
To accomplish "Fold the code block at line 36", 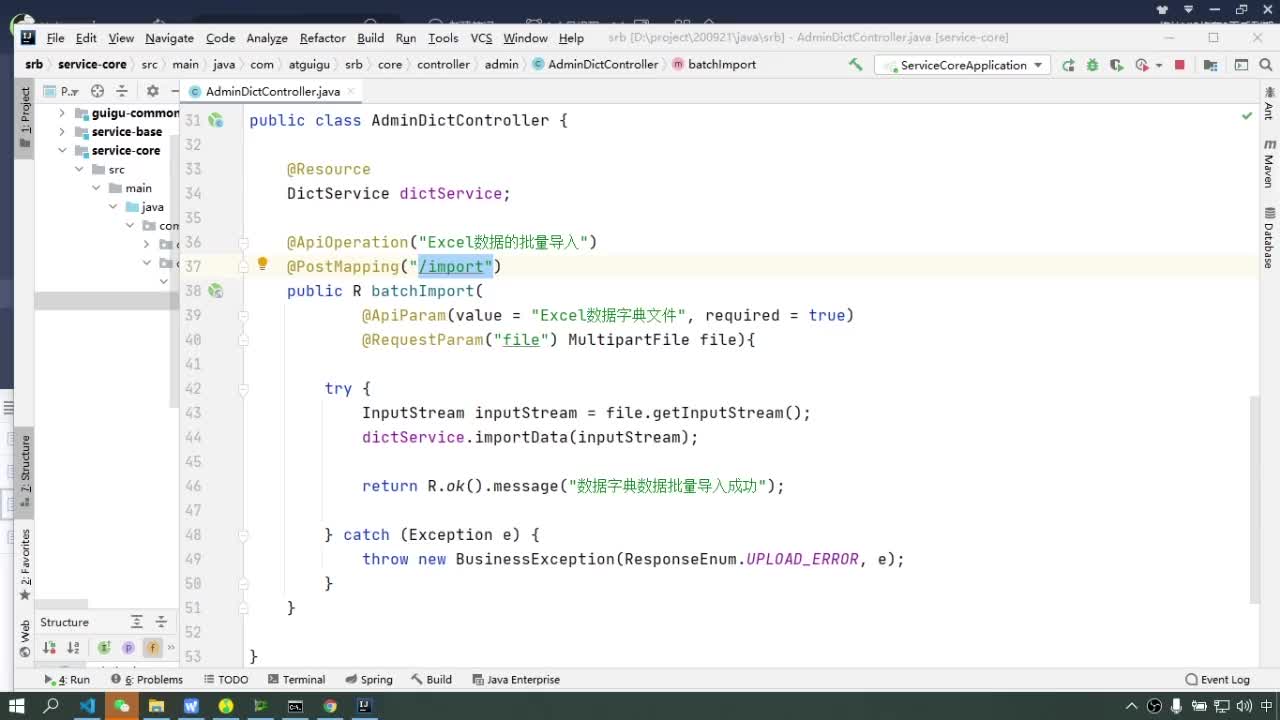I will [243, 242].
